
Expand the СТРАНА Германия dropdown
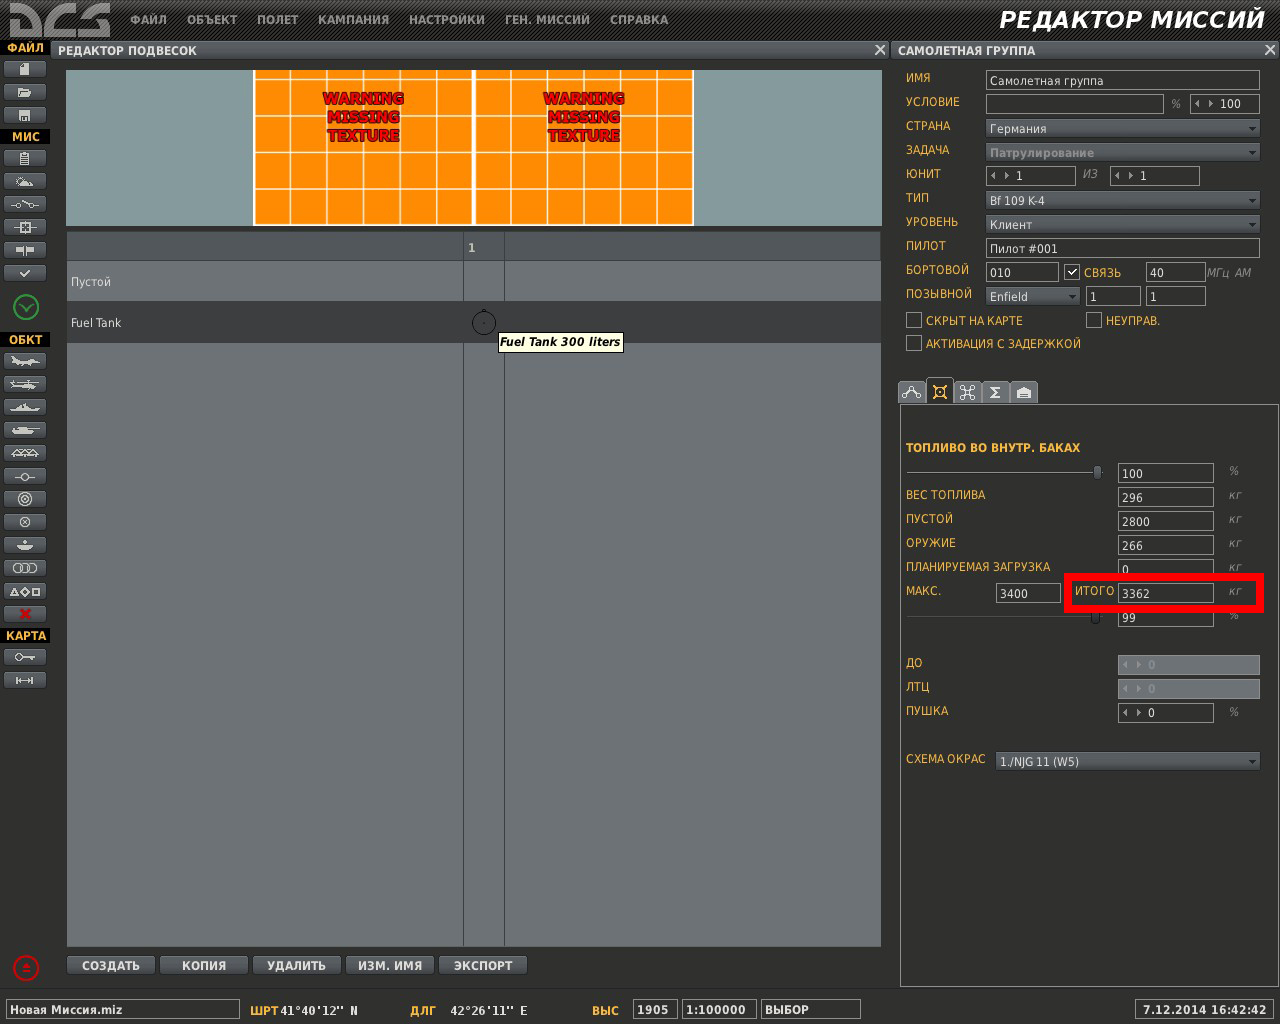(x=1123, y=129)
